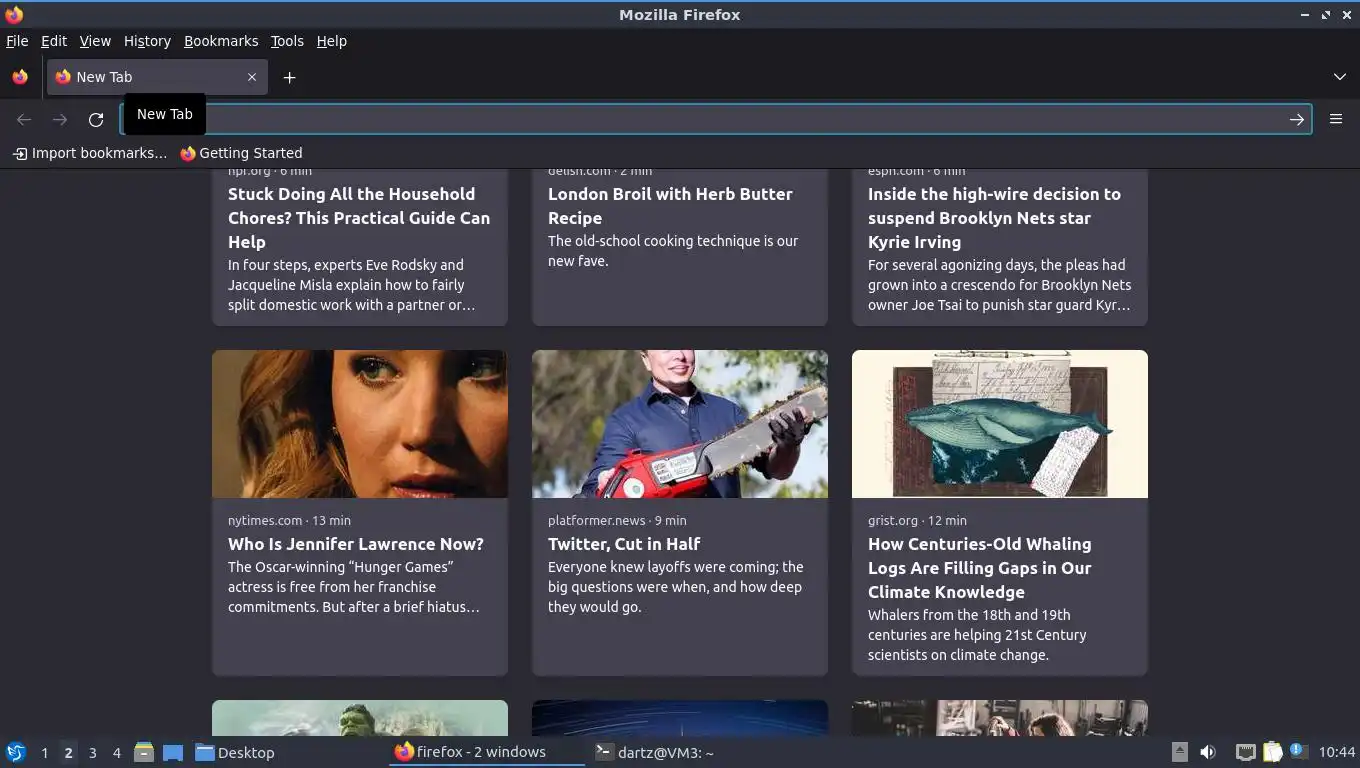The image size is (1360, 768).
Task: Select the New Tab tab
Action: coord(157,77)
